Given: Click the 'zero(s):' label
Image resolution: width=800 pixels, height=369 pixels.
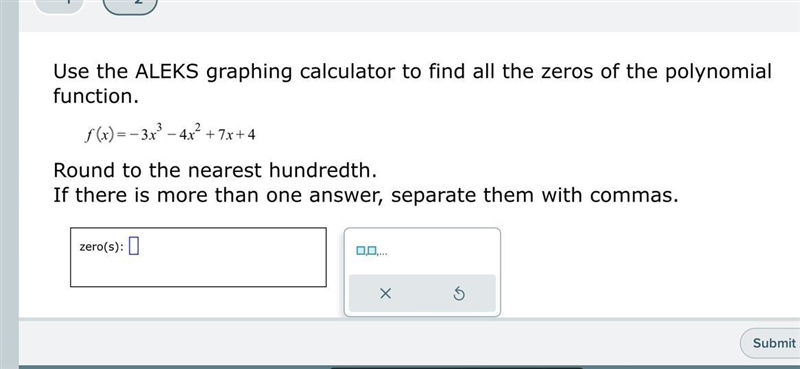Looking at the screenshot, I should 101,247.
